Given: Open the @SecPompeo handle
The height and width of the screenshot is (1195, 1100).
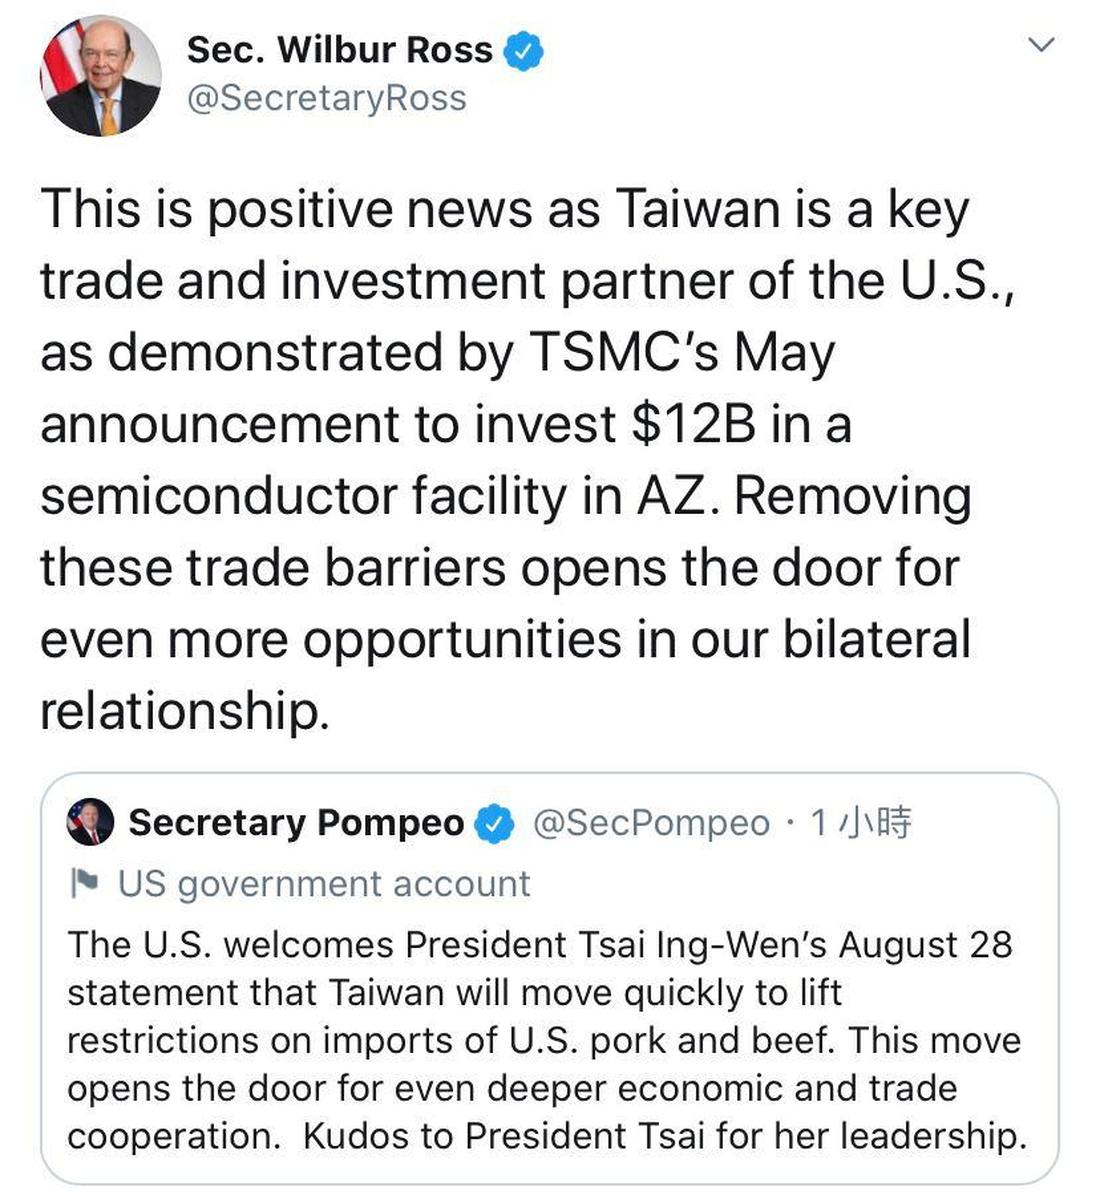Looking at the screenshot, I should point(651,823).
